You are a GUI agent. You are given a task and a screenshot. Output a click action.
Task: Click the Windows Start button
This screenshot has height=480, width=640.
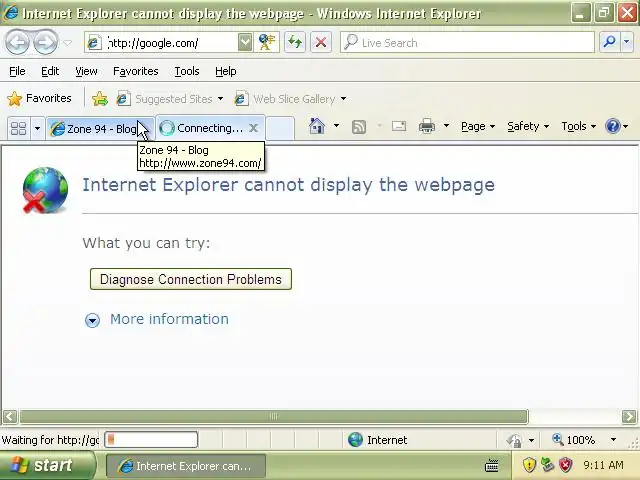(x=47, y=465)
